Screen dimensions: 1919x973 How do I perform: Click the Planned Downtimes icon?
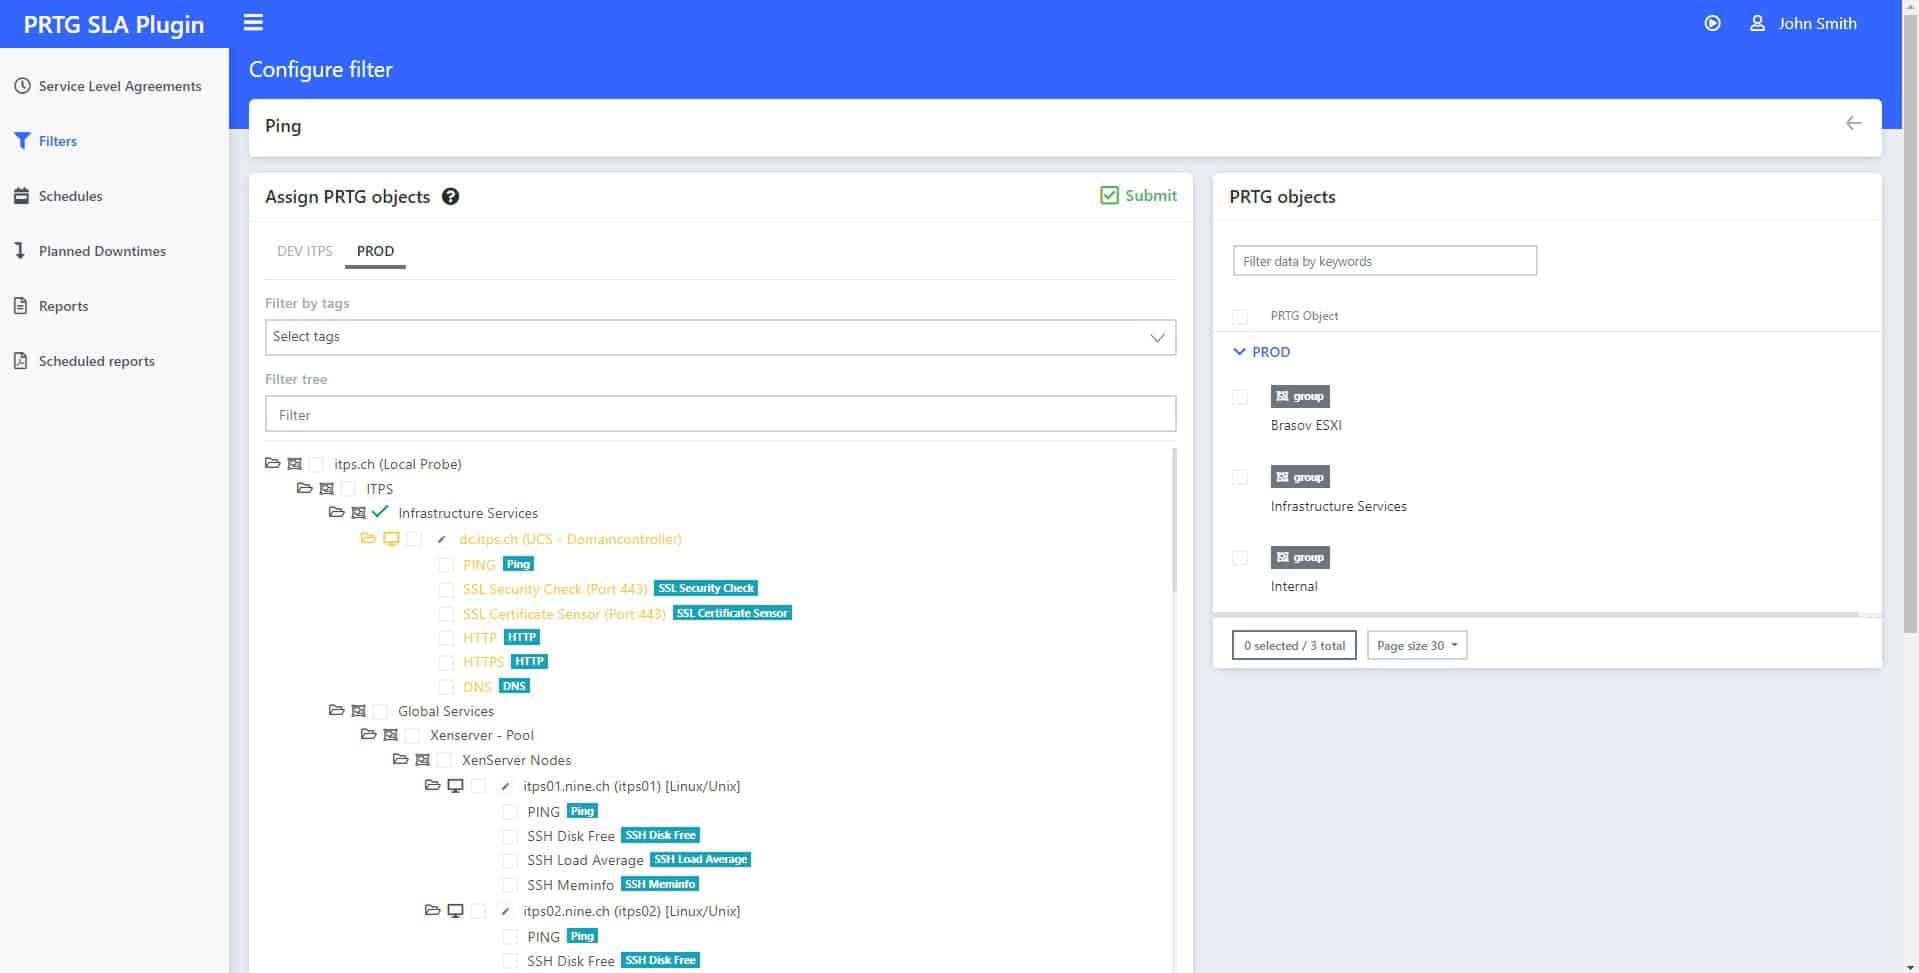point(20,250)
